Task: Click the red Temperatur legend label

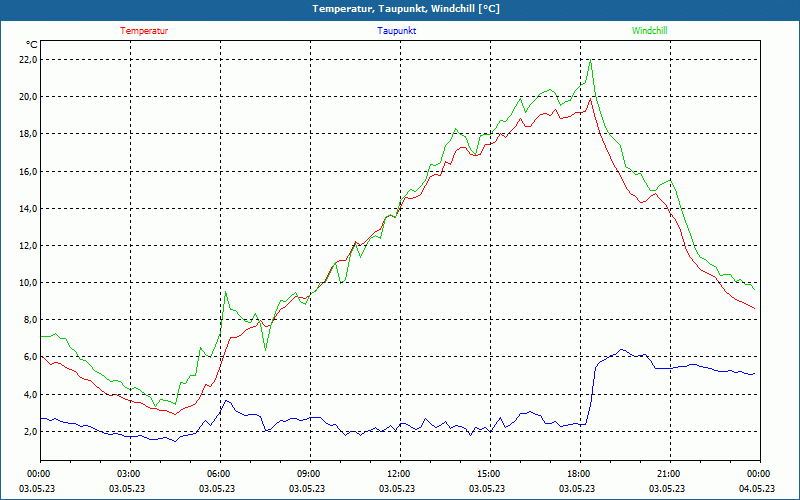Action: (144, 31)
